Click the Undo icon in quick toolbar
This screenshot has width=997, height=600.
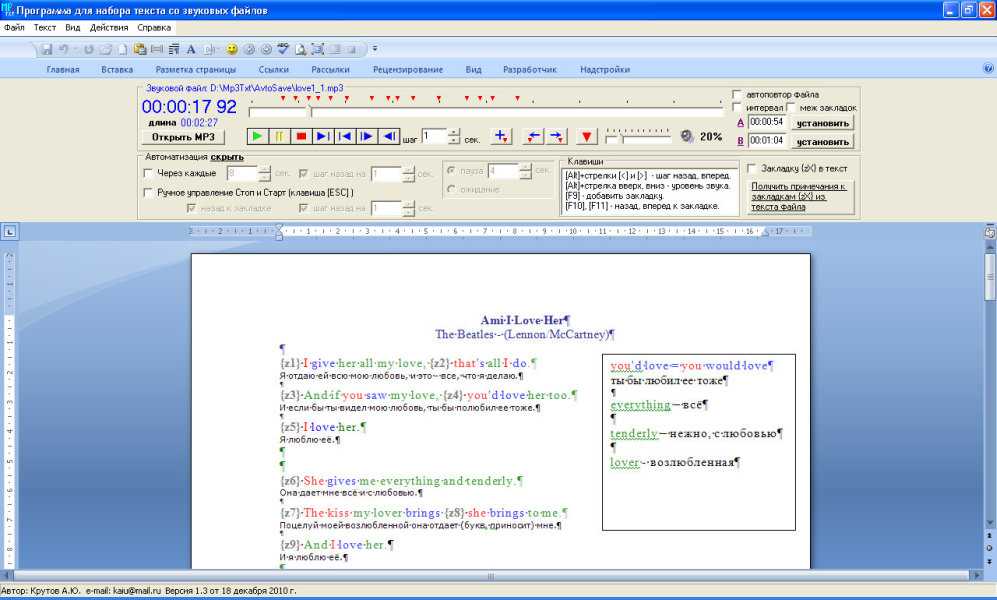64,49
